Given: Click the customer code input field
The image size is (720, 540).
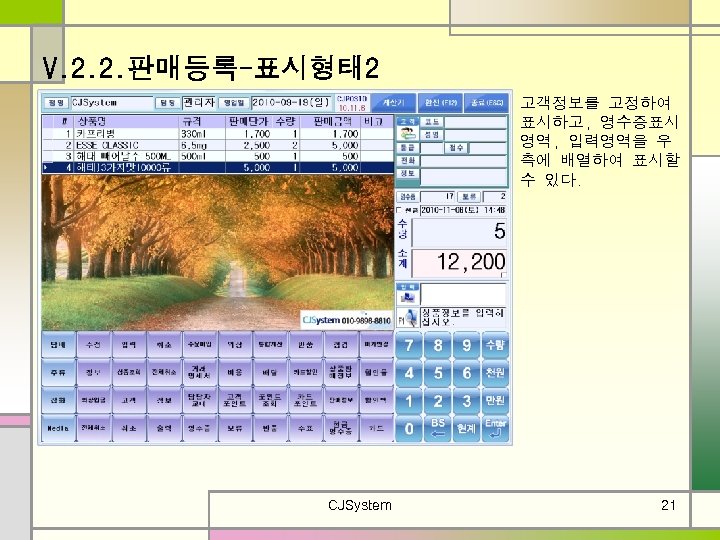Looking at the screenshot, I should [x=475, y=122].
